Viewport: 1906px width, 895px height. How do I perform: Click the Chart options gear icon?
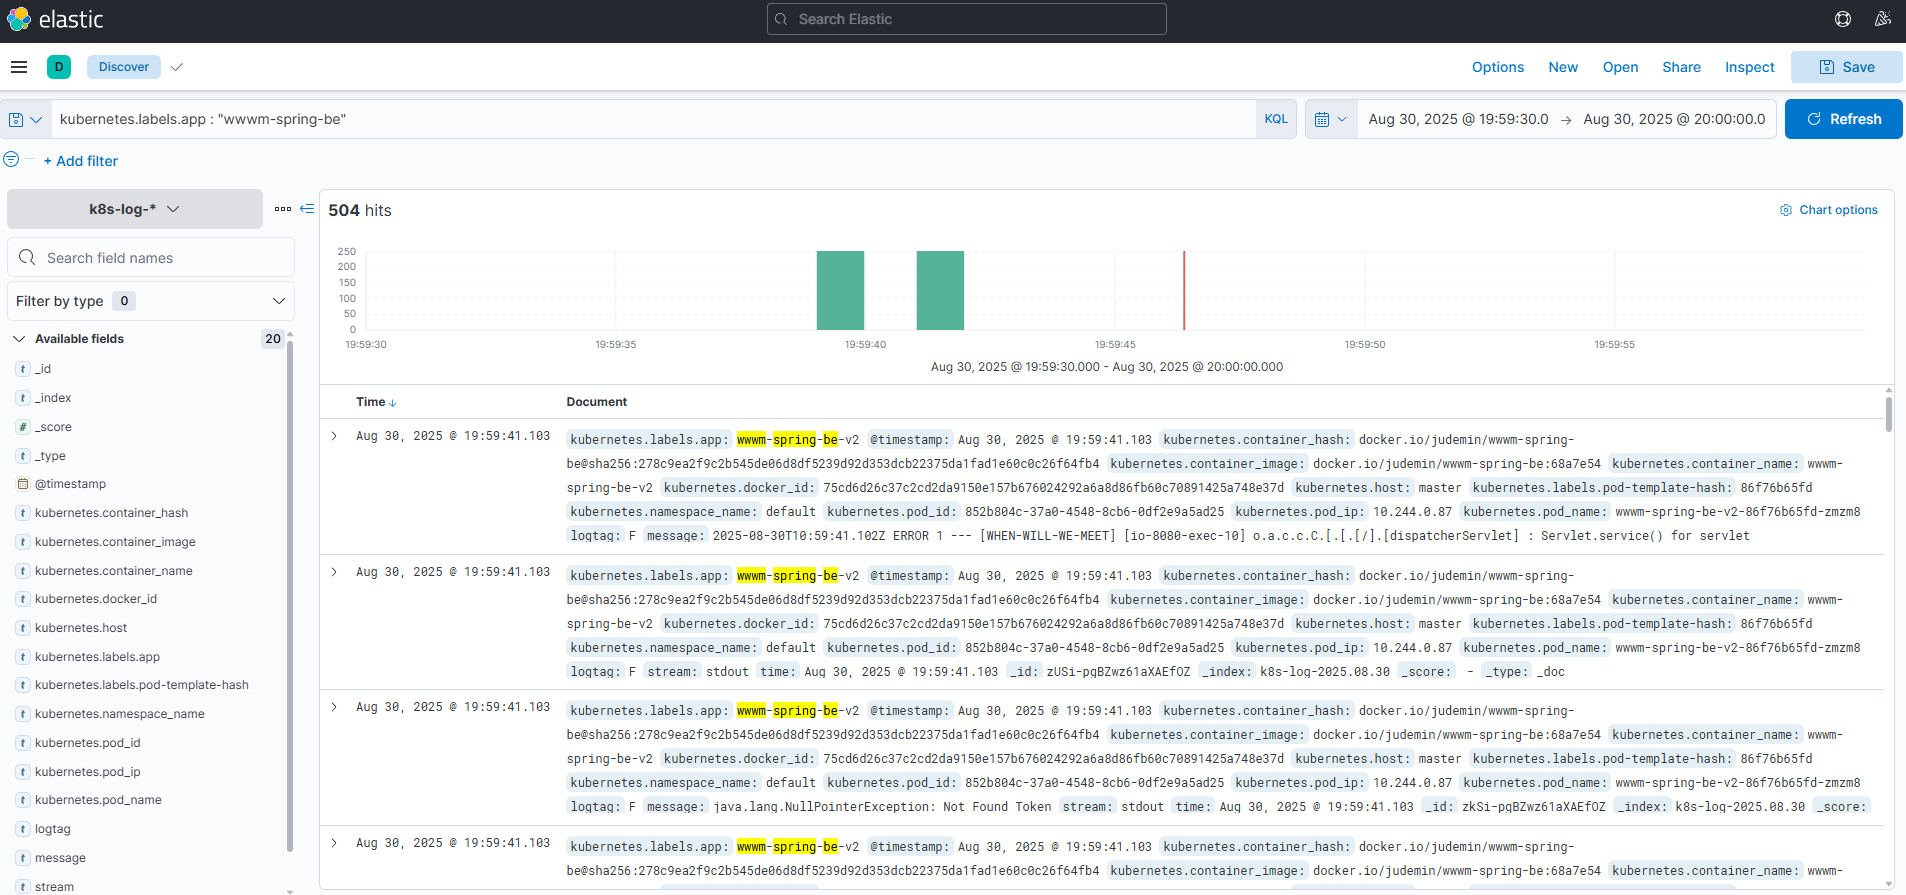click(x=1786, y=210)
